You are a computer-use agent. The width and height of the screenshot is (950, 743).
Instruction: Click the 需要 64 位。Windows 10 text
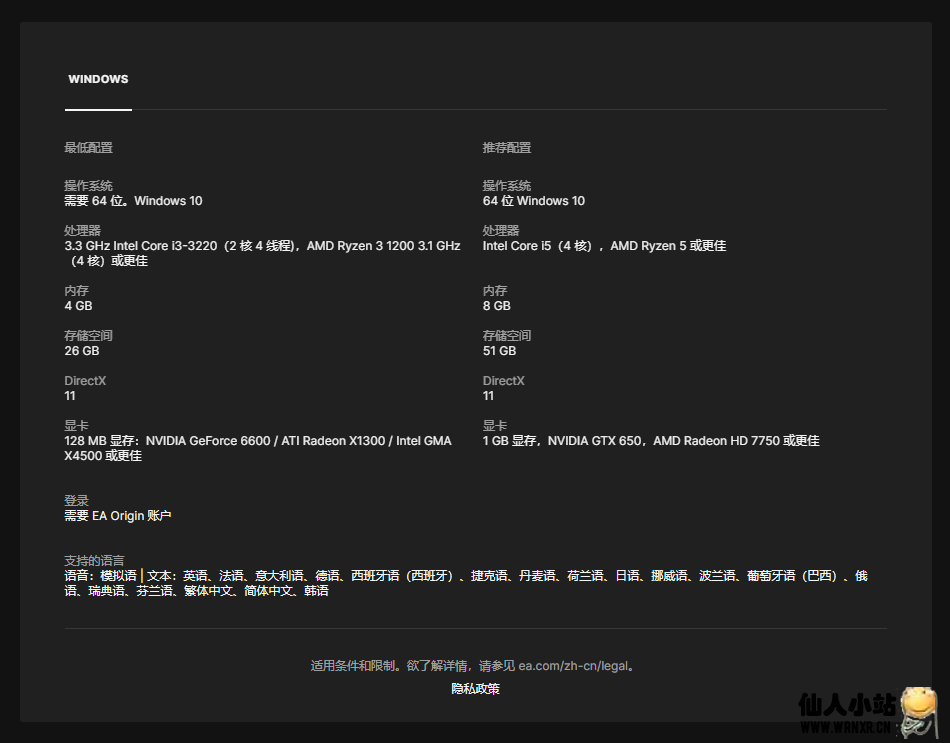point(133,201)
